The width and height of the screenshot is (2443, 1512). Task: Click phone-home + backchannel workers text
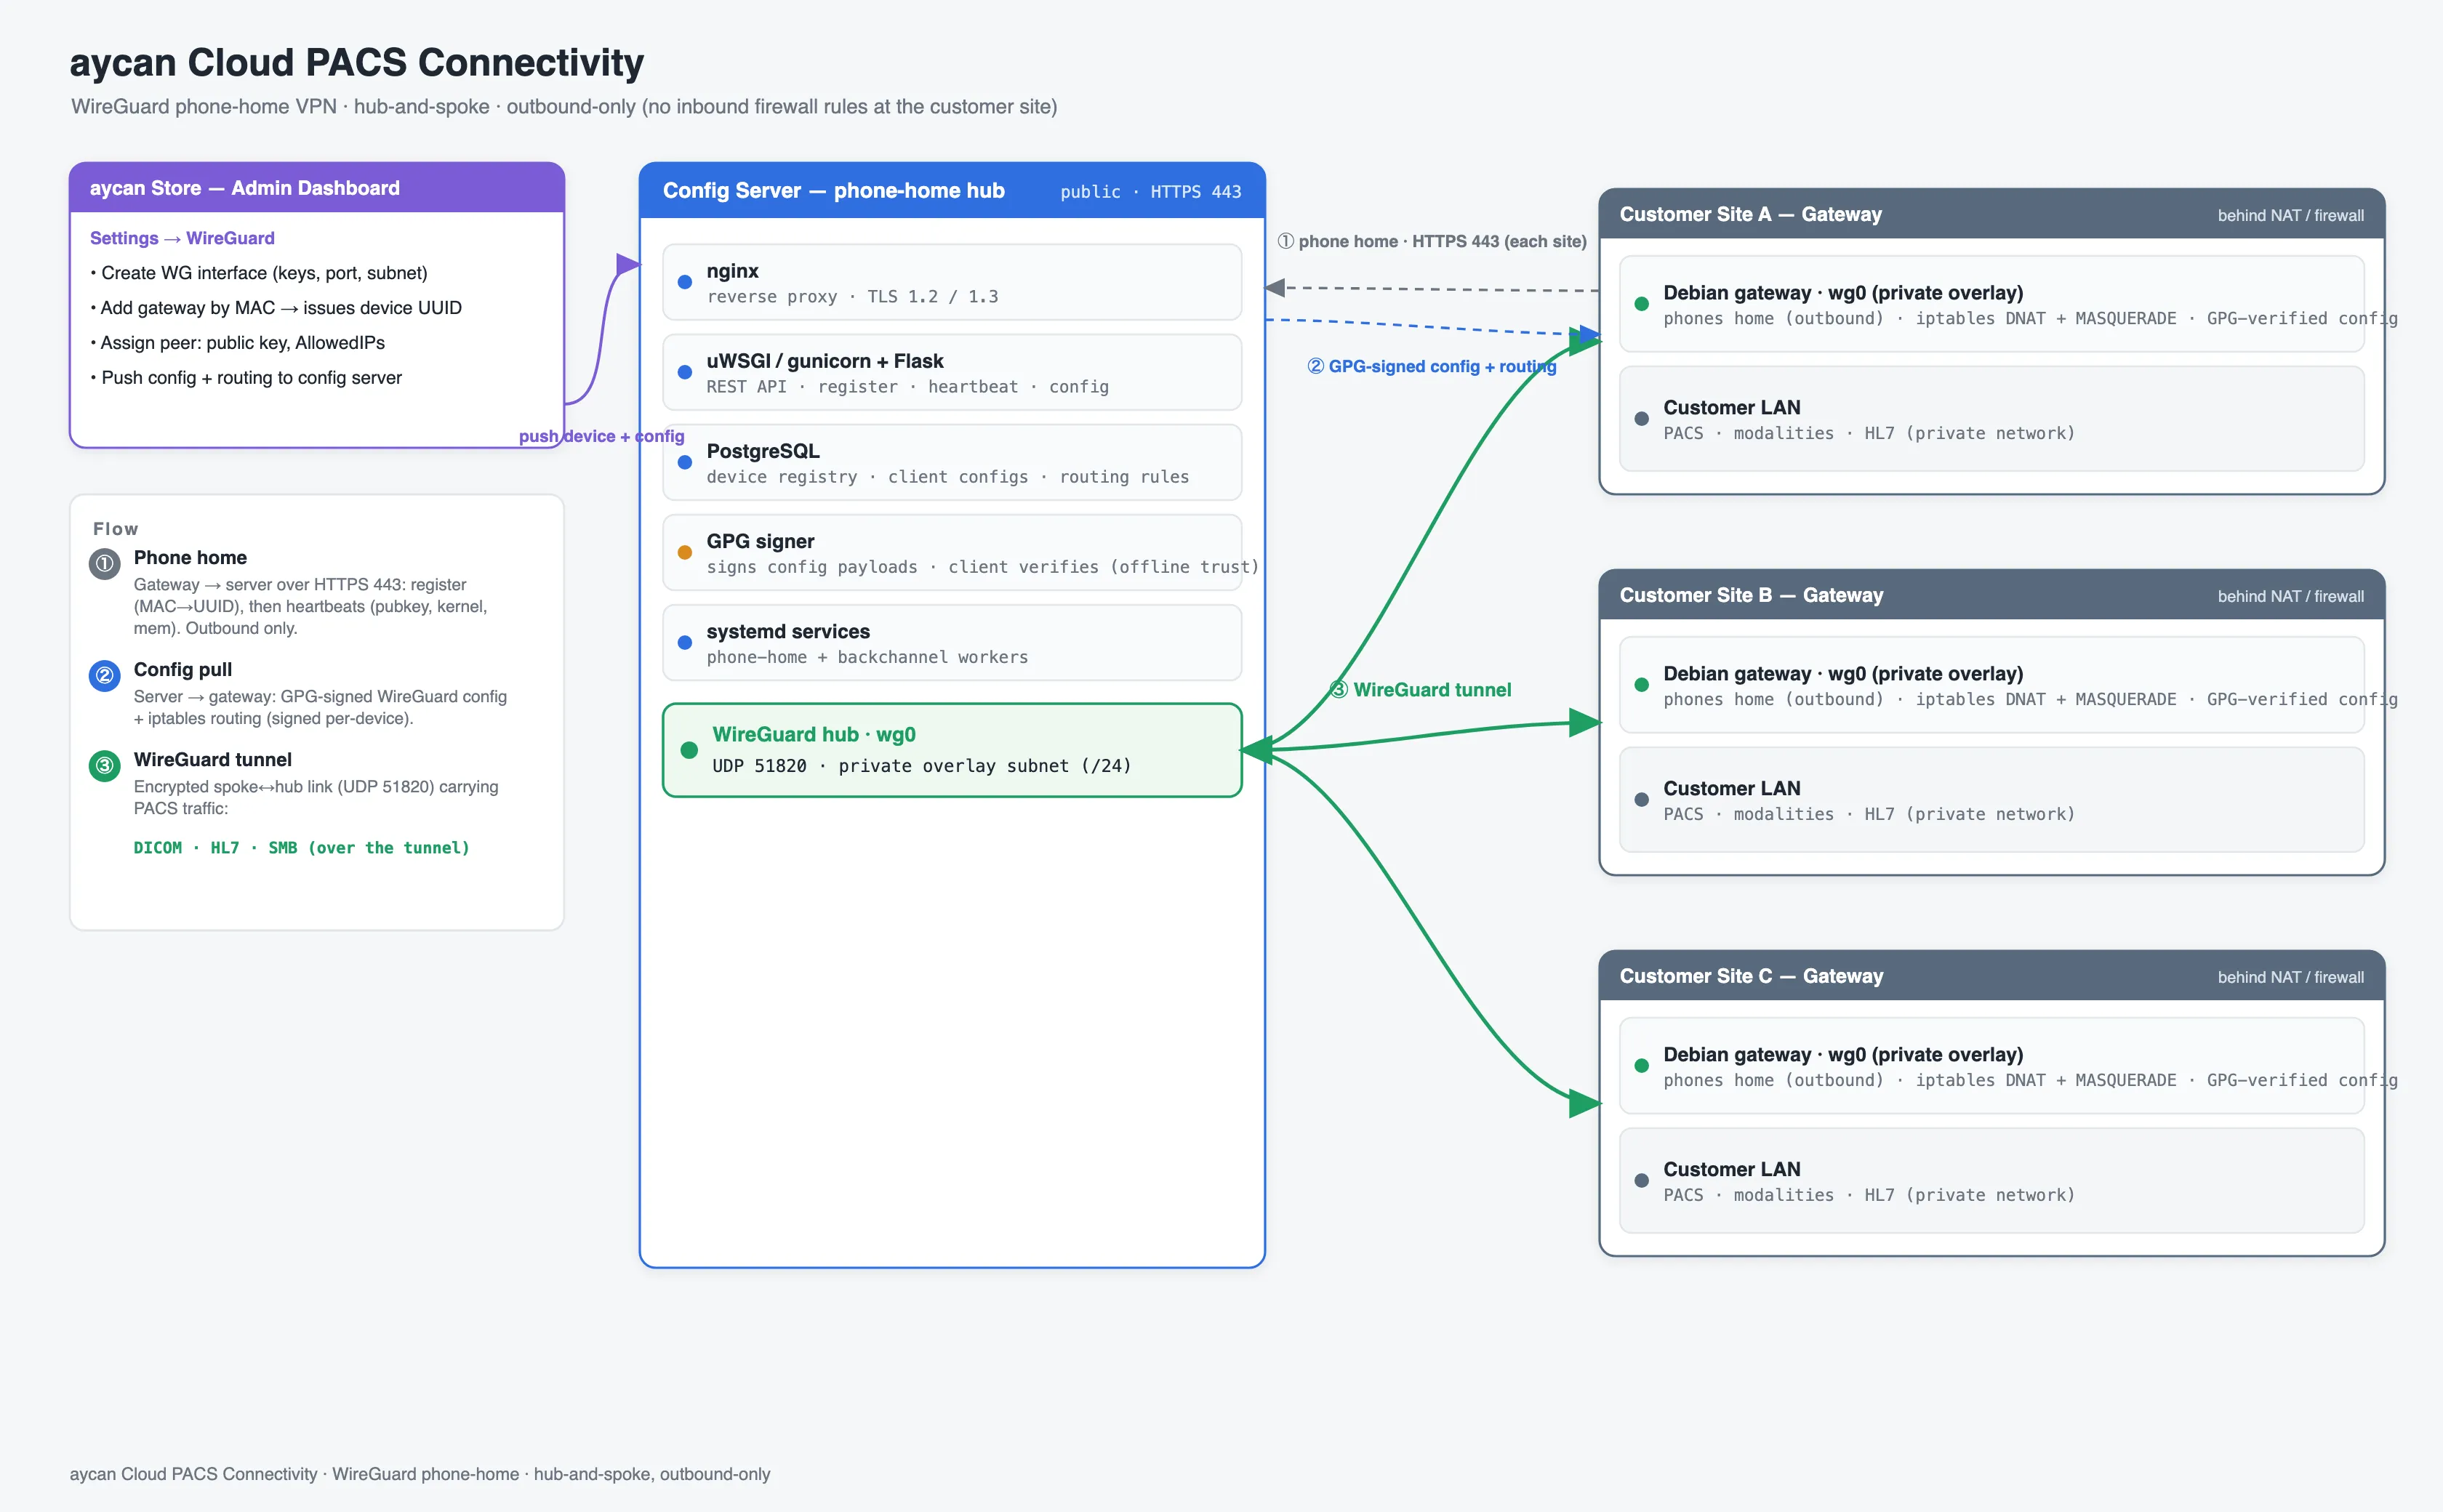(867, 657)
